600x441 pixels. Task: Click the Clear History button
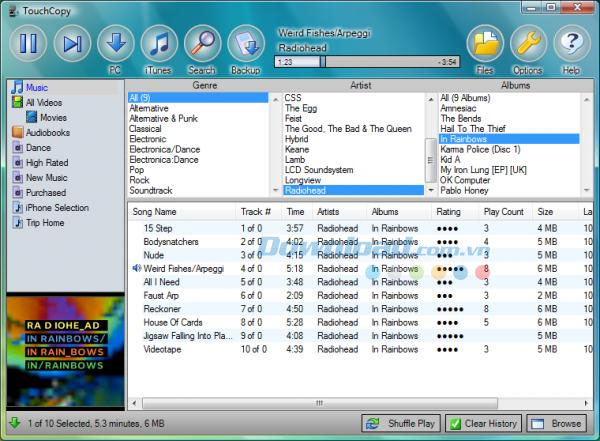click(483, 423)
